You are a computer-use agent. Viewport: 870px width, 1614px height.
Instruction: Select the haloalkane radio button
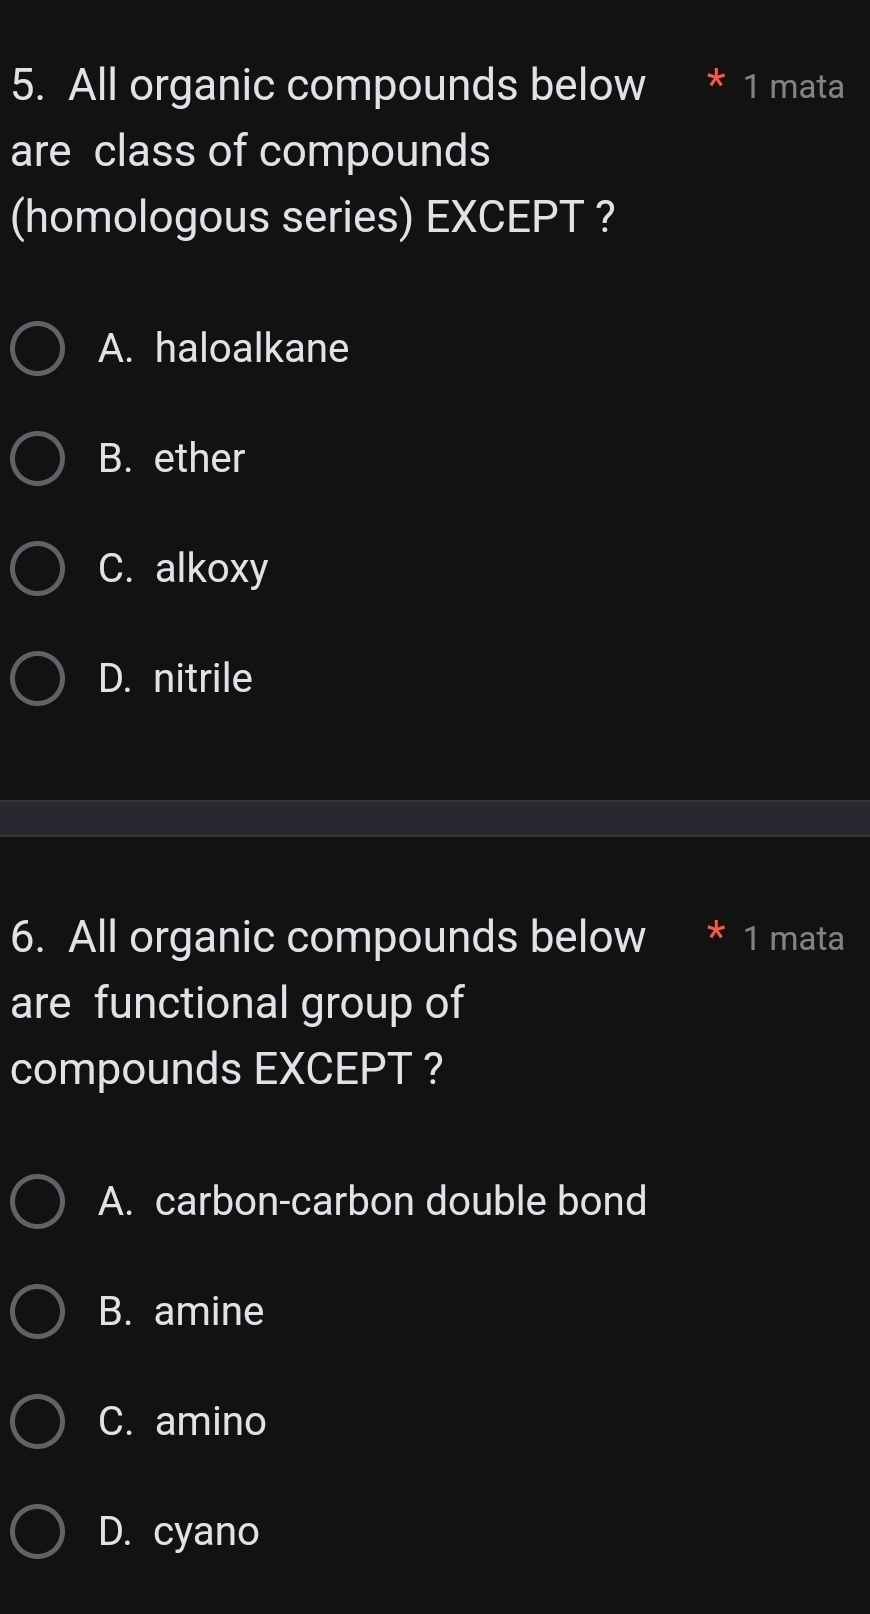(38, 349)
